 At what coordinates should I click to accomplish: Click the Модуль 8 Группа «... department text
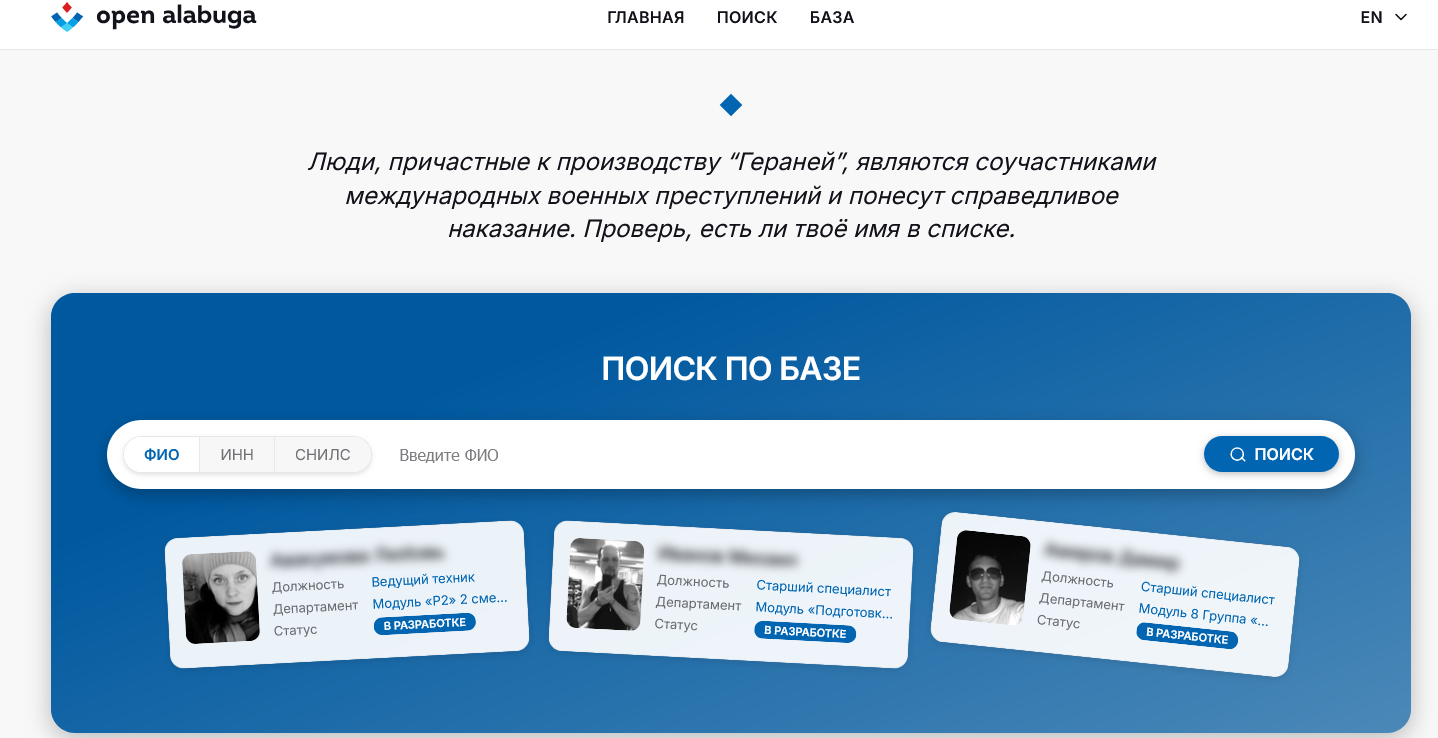click(1204, 614)
